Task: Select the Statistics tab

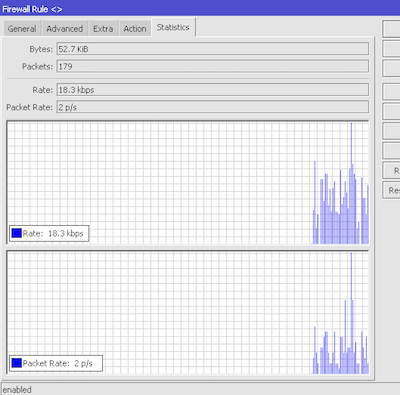Action: [x=173, y=27]
